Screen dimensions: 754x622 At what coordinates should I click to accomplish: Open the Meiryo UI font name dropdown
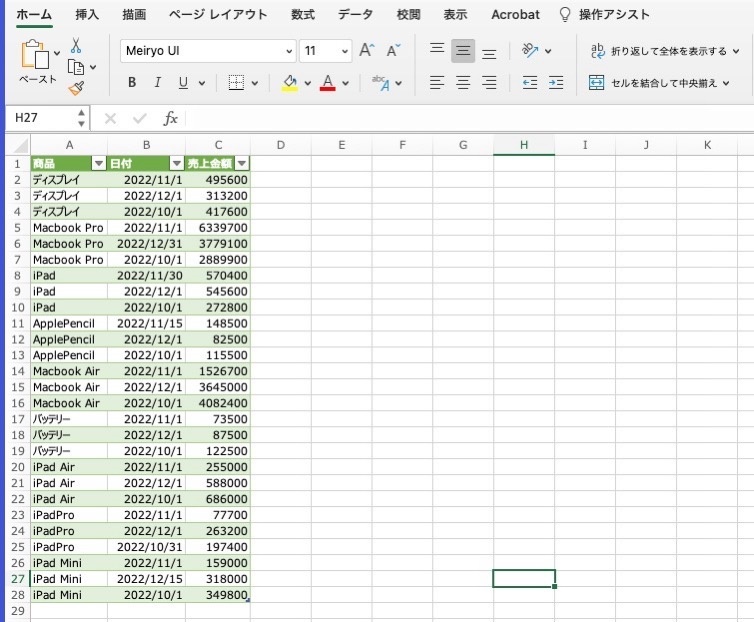[x=289, y=51]
